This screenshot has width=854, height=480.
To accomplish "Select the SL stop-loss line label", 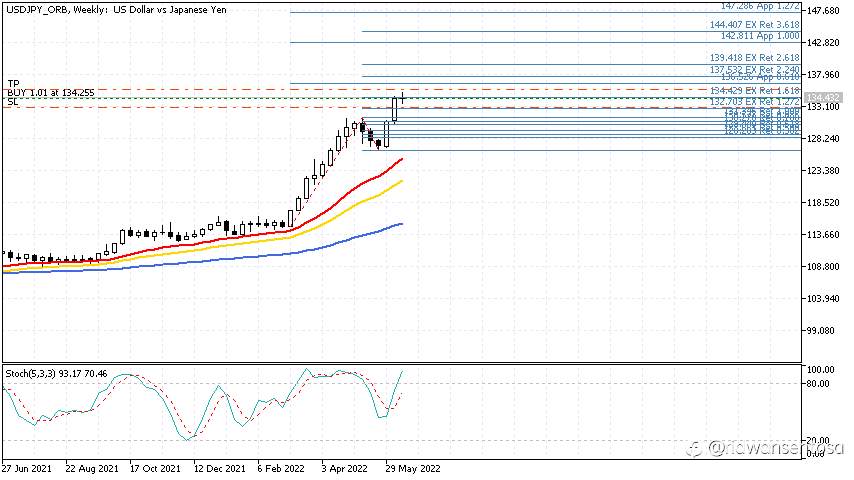I will click(13, 101).
